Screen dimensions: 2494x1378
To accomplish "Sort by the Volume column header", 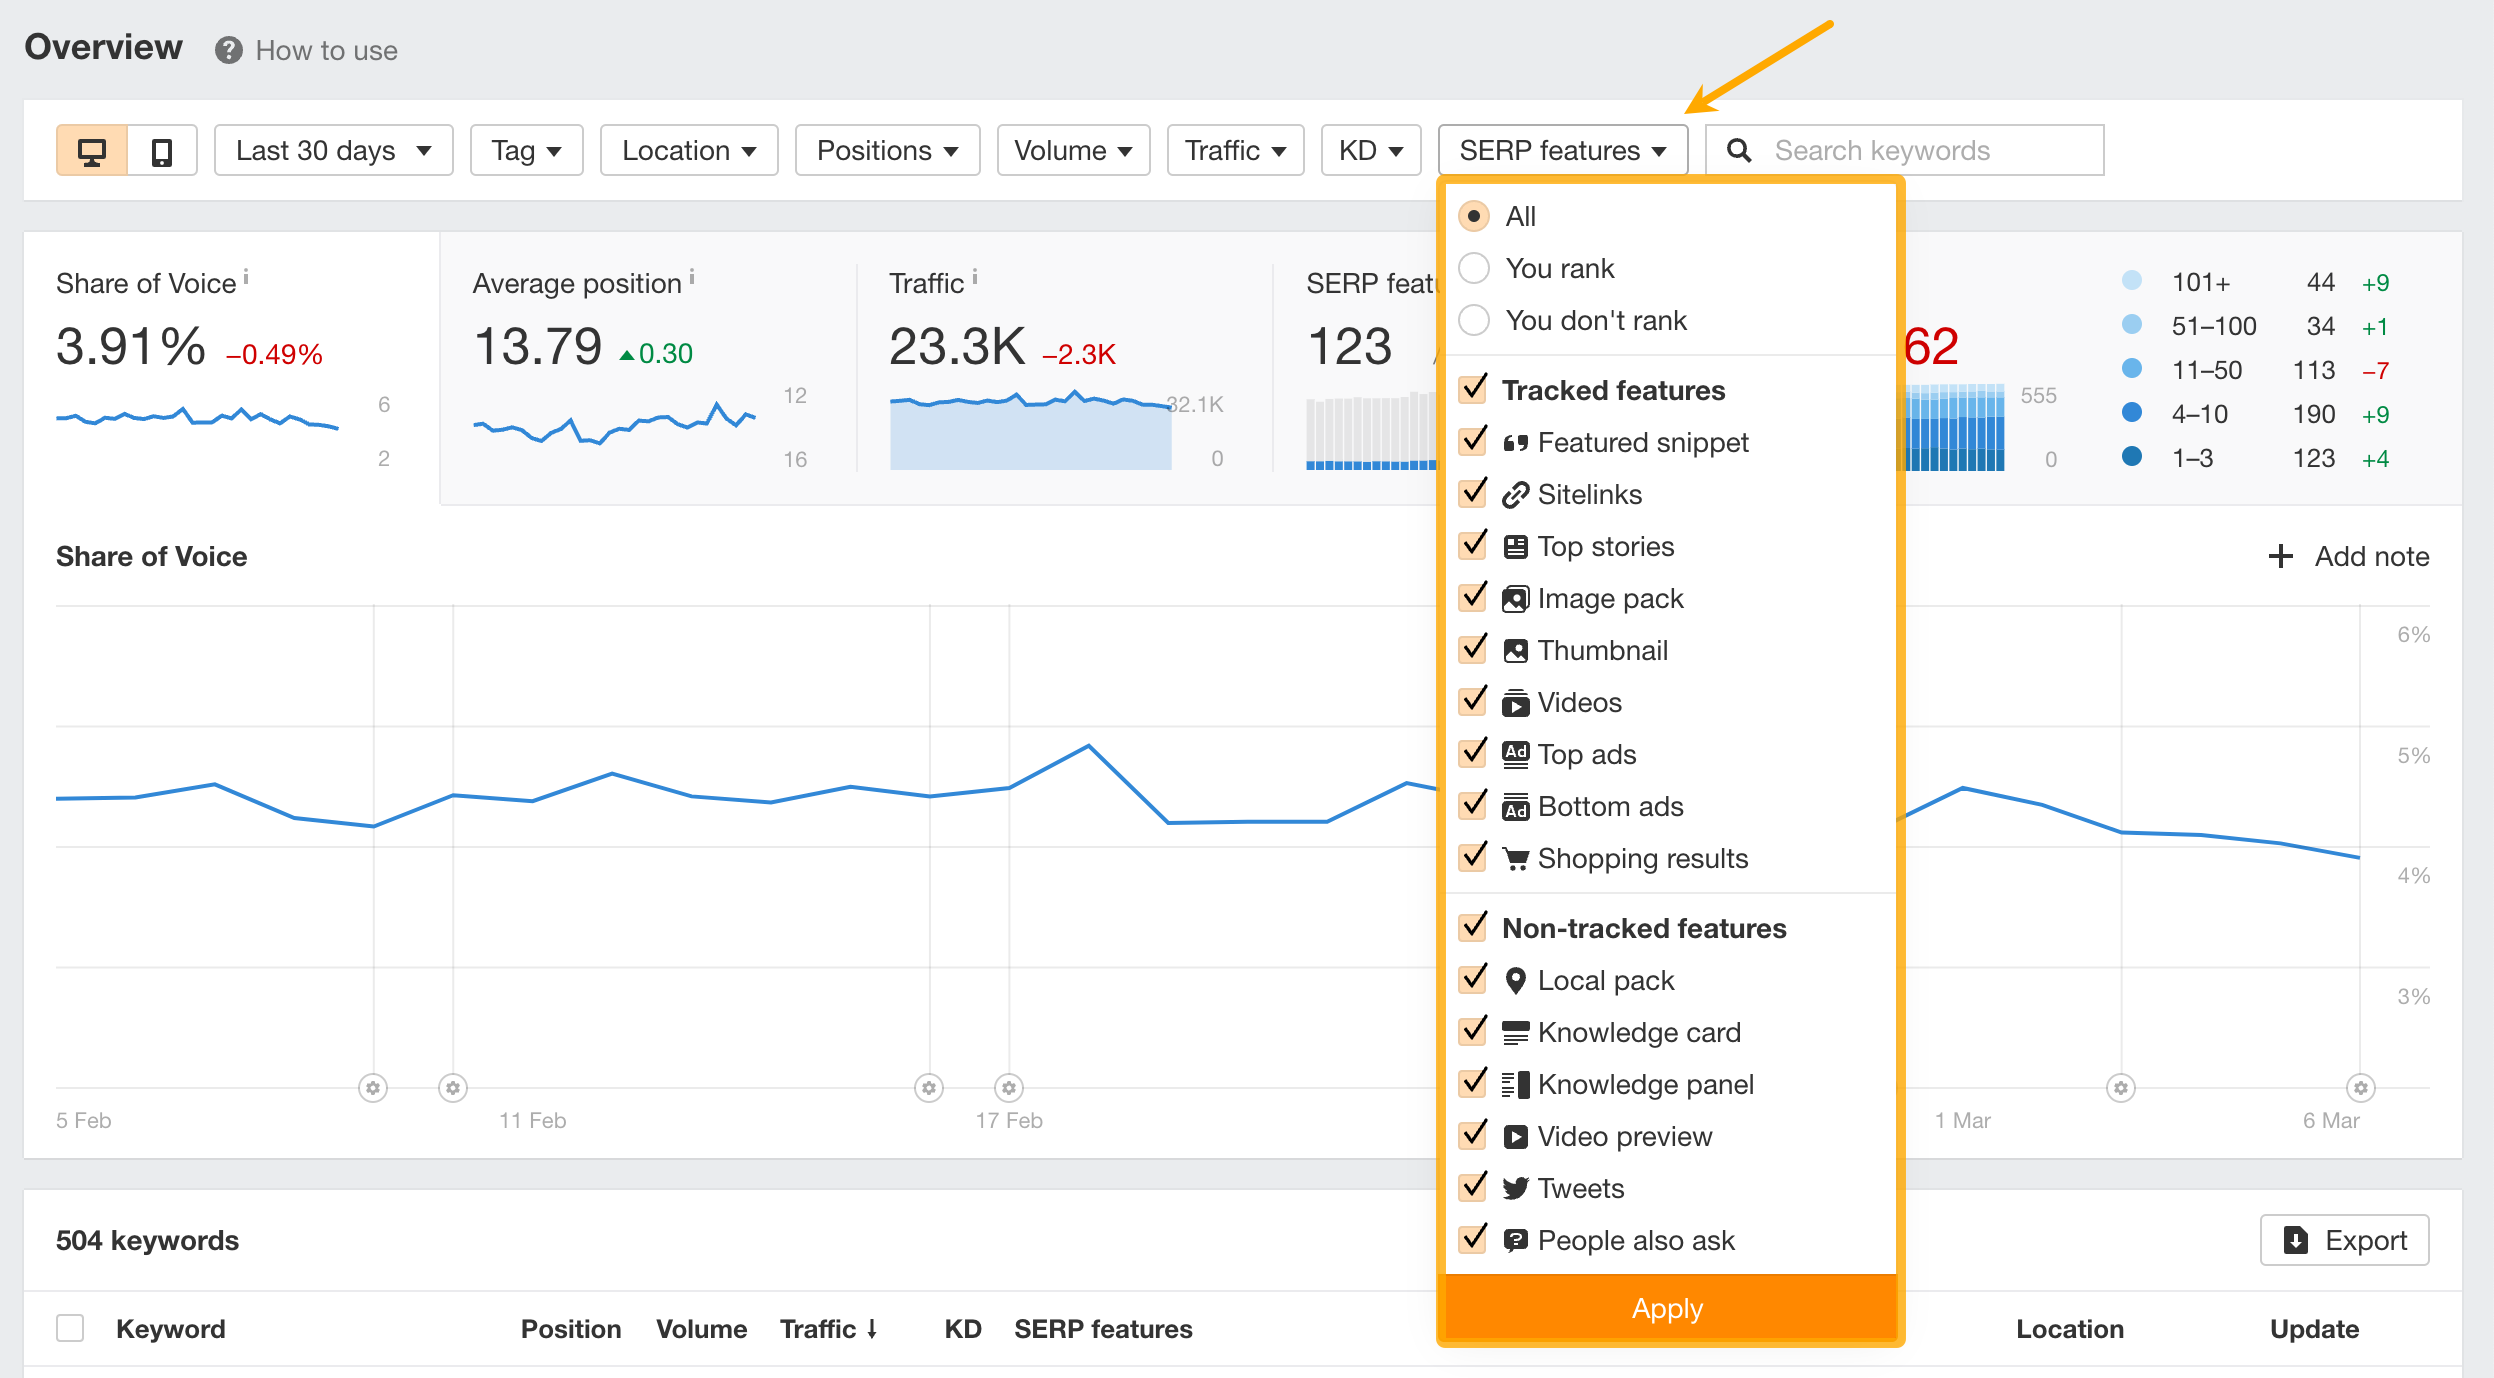I will 702,1329.
